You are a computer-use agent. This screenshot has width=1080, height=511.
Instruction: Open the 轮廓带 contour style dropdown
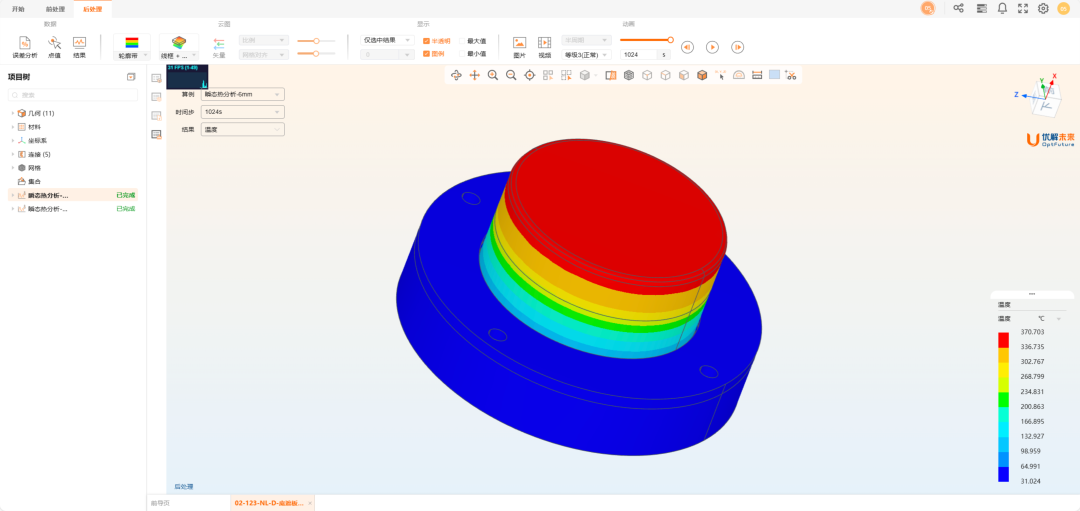click(132, 55)
